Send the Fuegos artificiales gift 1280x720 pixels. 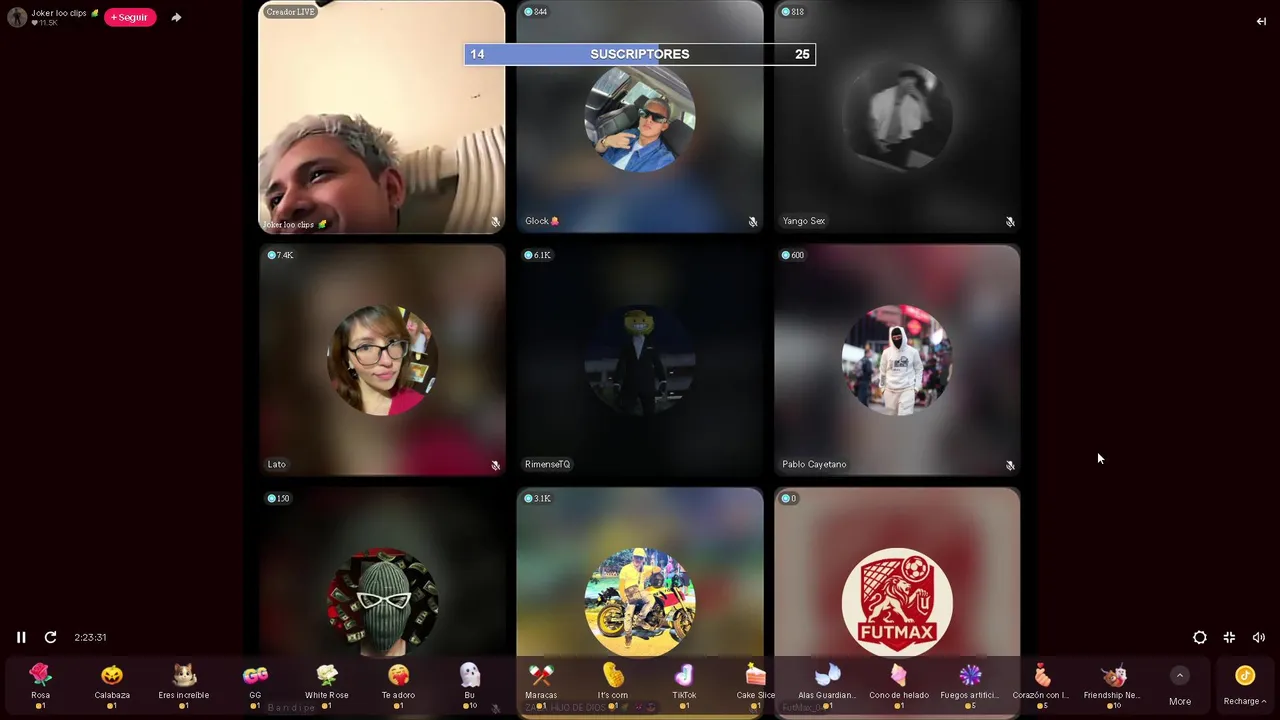pos(970,685)
